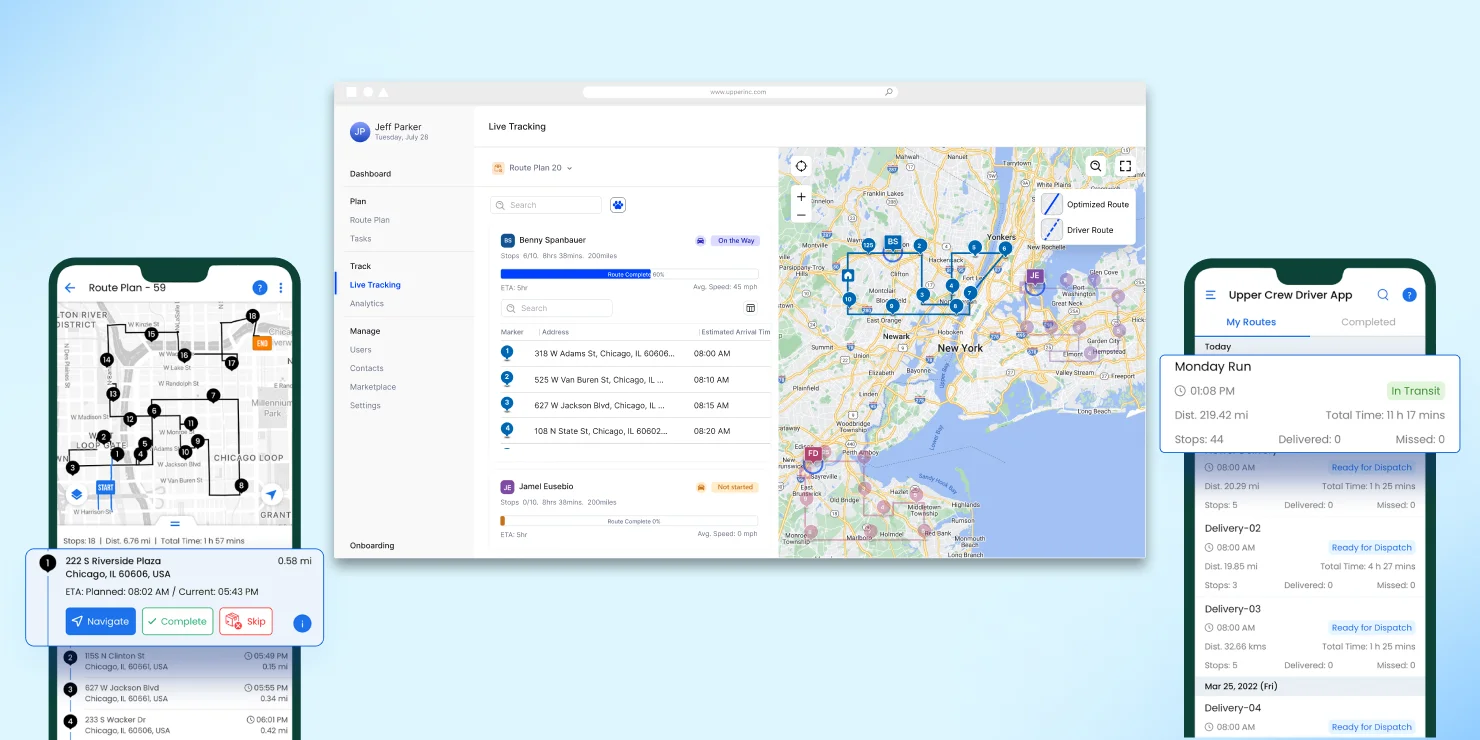This screenshot has width=1480, height=740.
Task: Open Analytics in the sidebar
Action: (x=367, y=304)
